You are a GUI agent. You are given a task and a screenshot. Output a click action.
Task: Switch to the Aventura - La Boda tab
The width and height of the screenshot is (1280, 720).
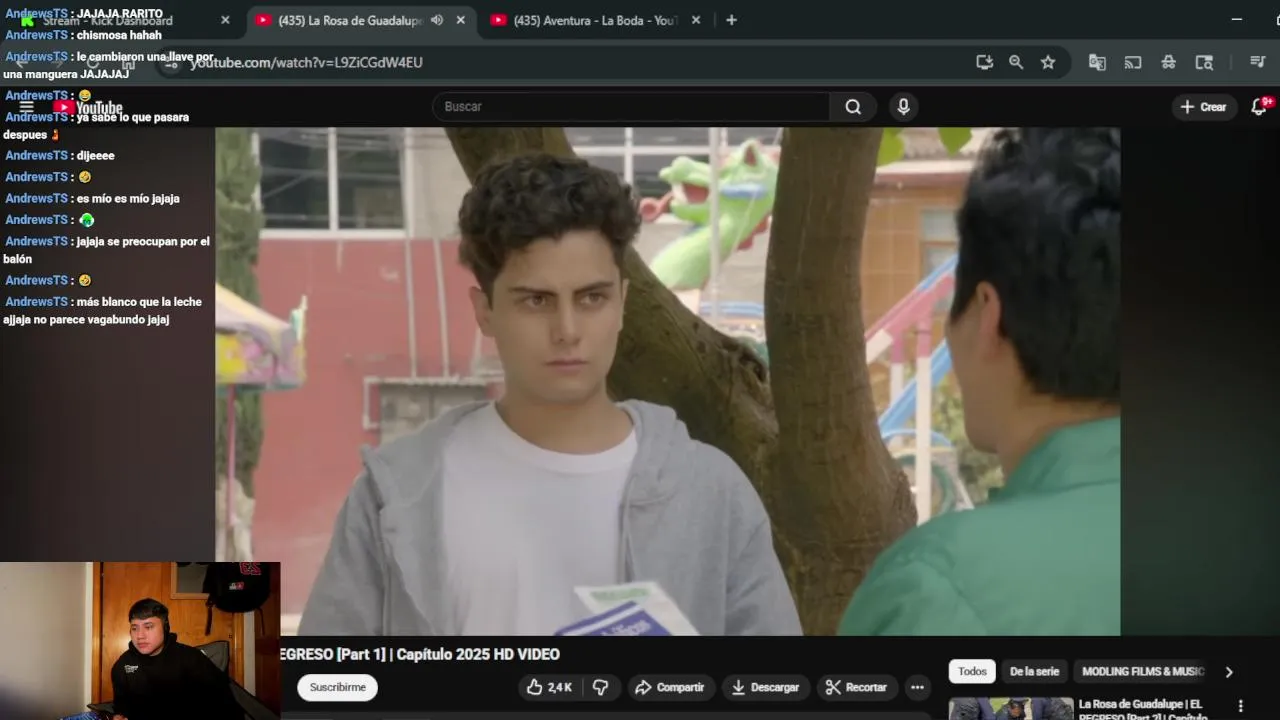click(x=595, y=20)
